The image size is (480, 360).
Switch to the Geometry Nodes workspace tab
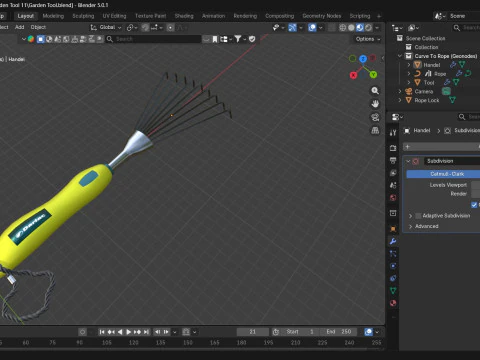click(x=322, y=16)
